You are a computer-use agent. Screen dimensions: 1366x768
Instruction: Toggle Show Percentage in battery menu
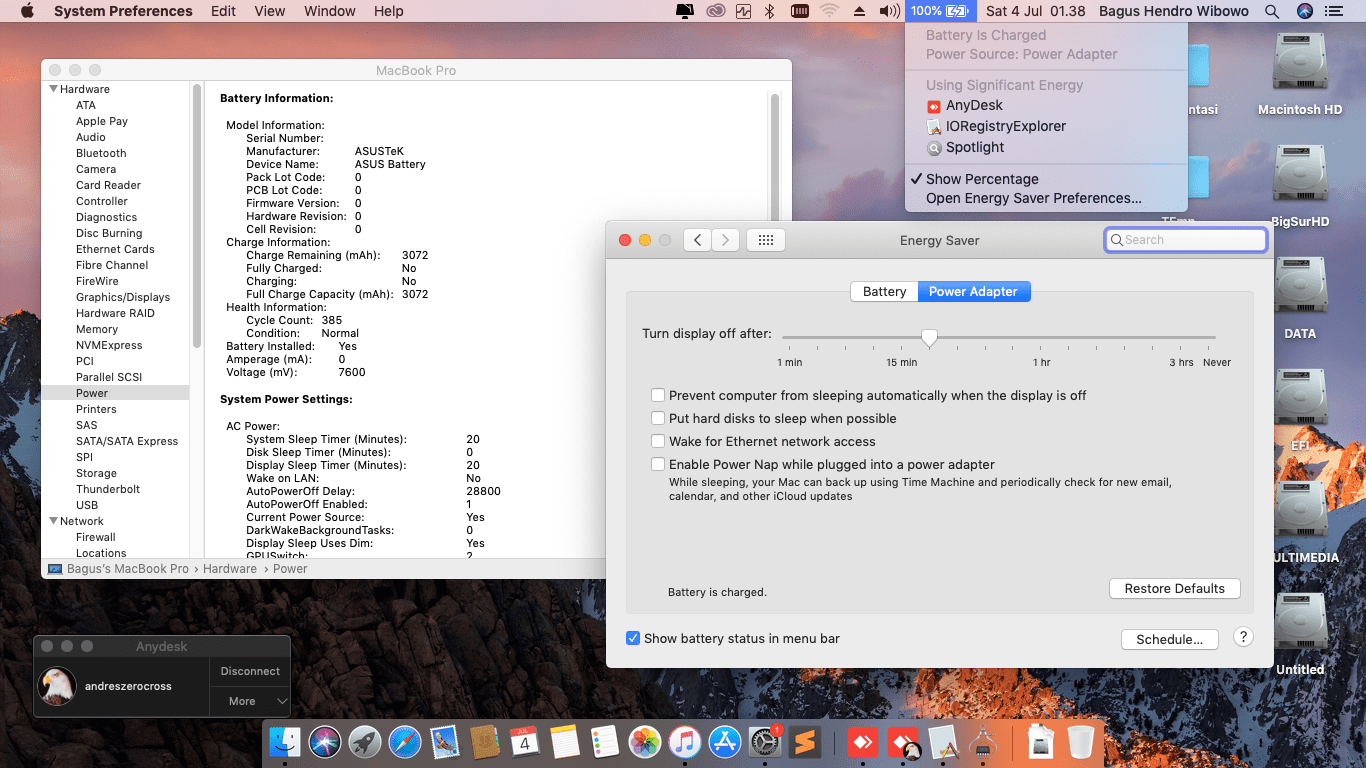[x=1046, y=179]
